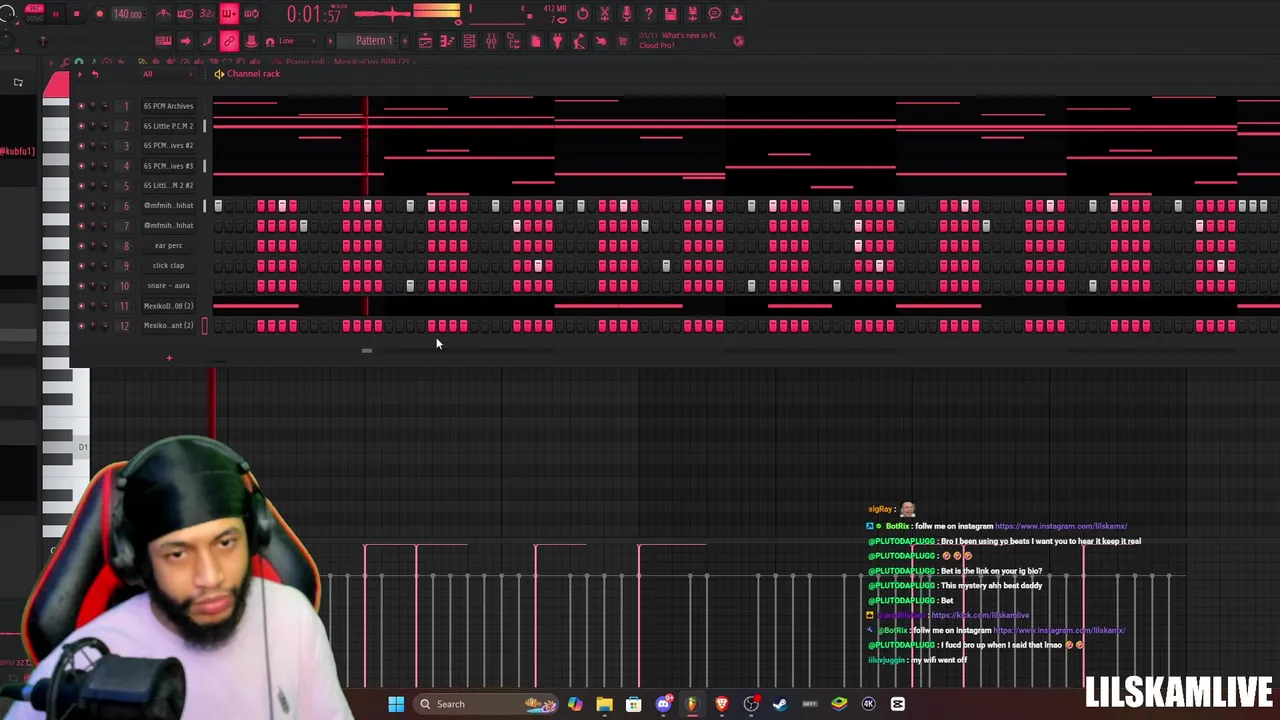Add a channel with plus button below rack

point(169,357)
